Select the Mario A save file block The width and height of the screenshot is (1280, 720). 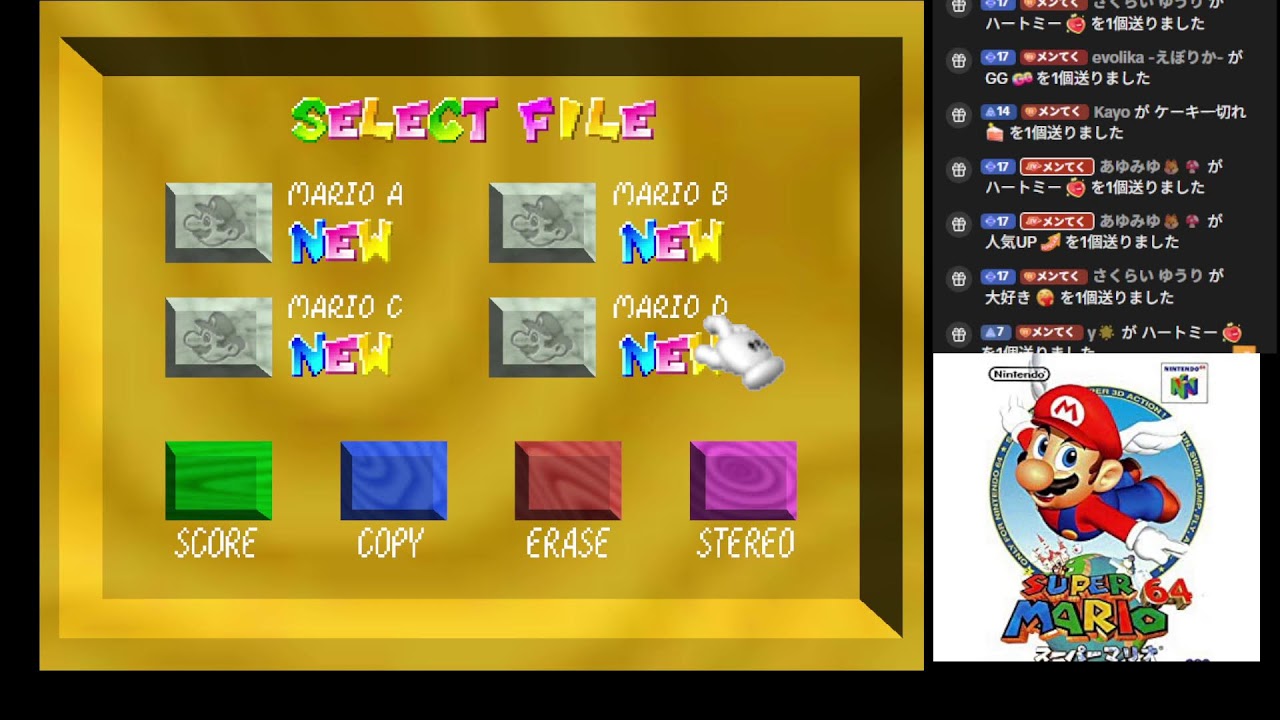coord(218,222)
